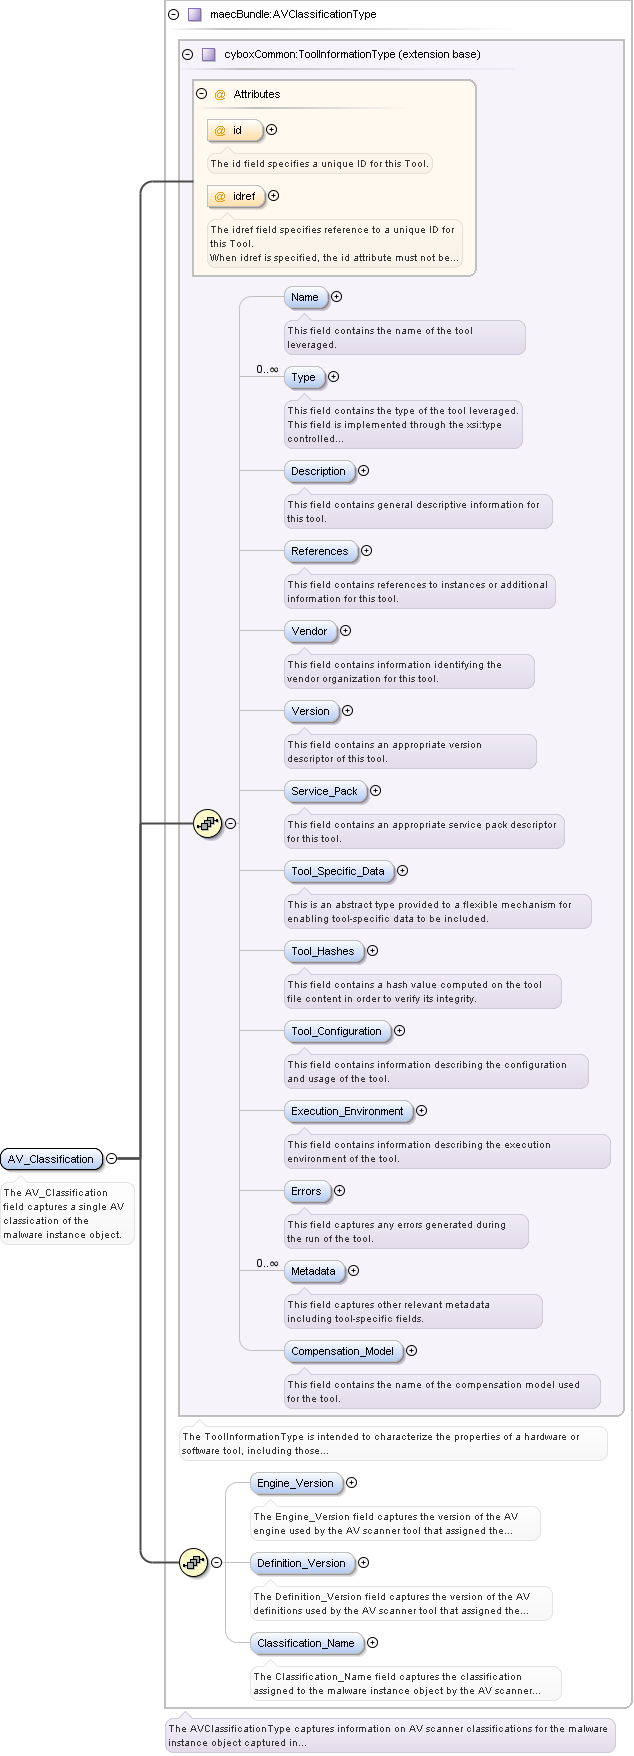
Task: Click the upper sequence compositor icon
Action: pyautogui.click(x=207, y=823)
